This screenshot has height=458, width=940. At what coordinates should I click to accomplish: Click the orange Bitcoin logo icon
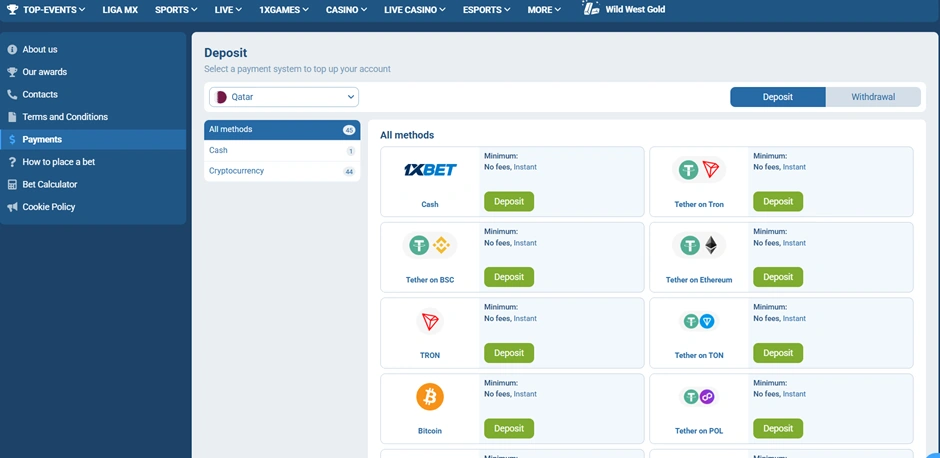point(430,397)
